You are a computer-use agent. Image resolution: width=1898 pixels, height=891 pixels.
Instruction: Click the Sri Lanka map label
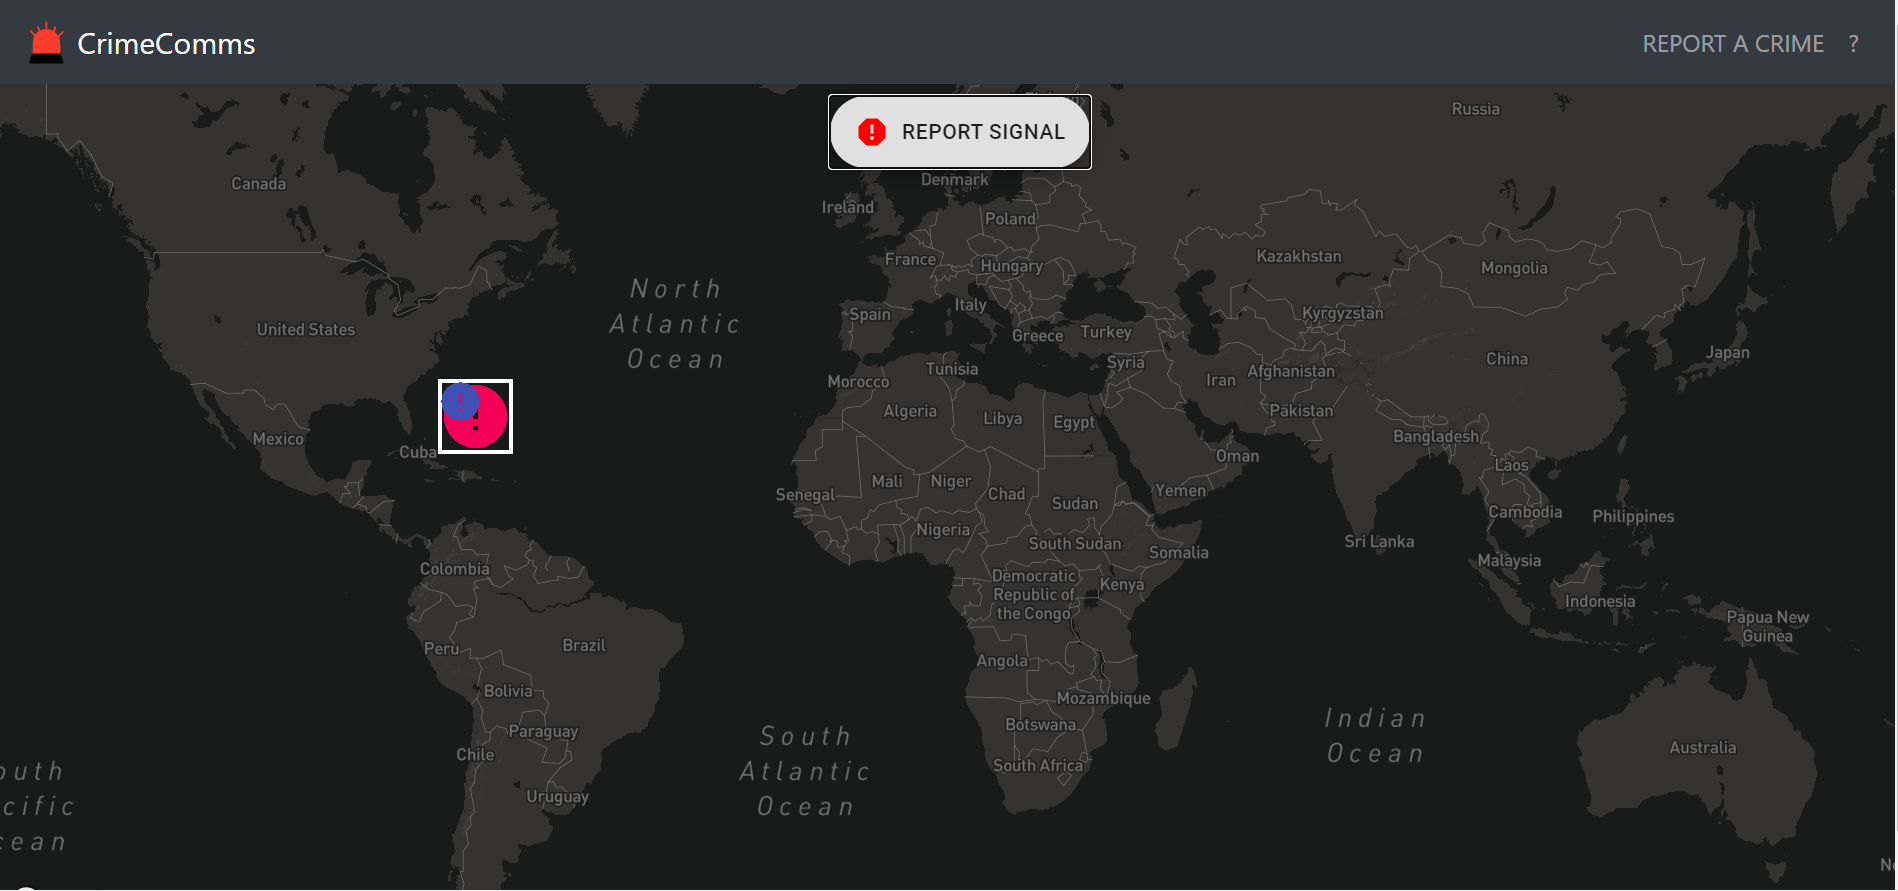coord(1379,541)
